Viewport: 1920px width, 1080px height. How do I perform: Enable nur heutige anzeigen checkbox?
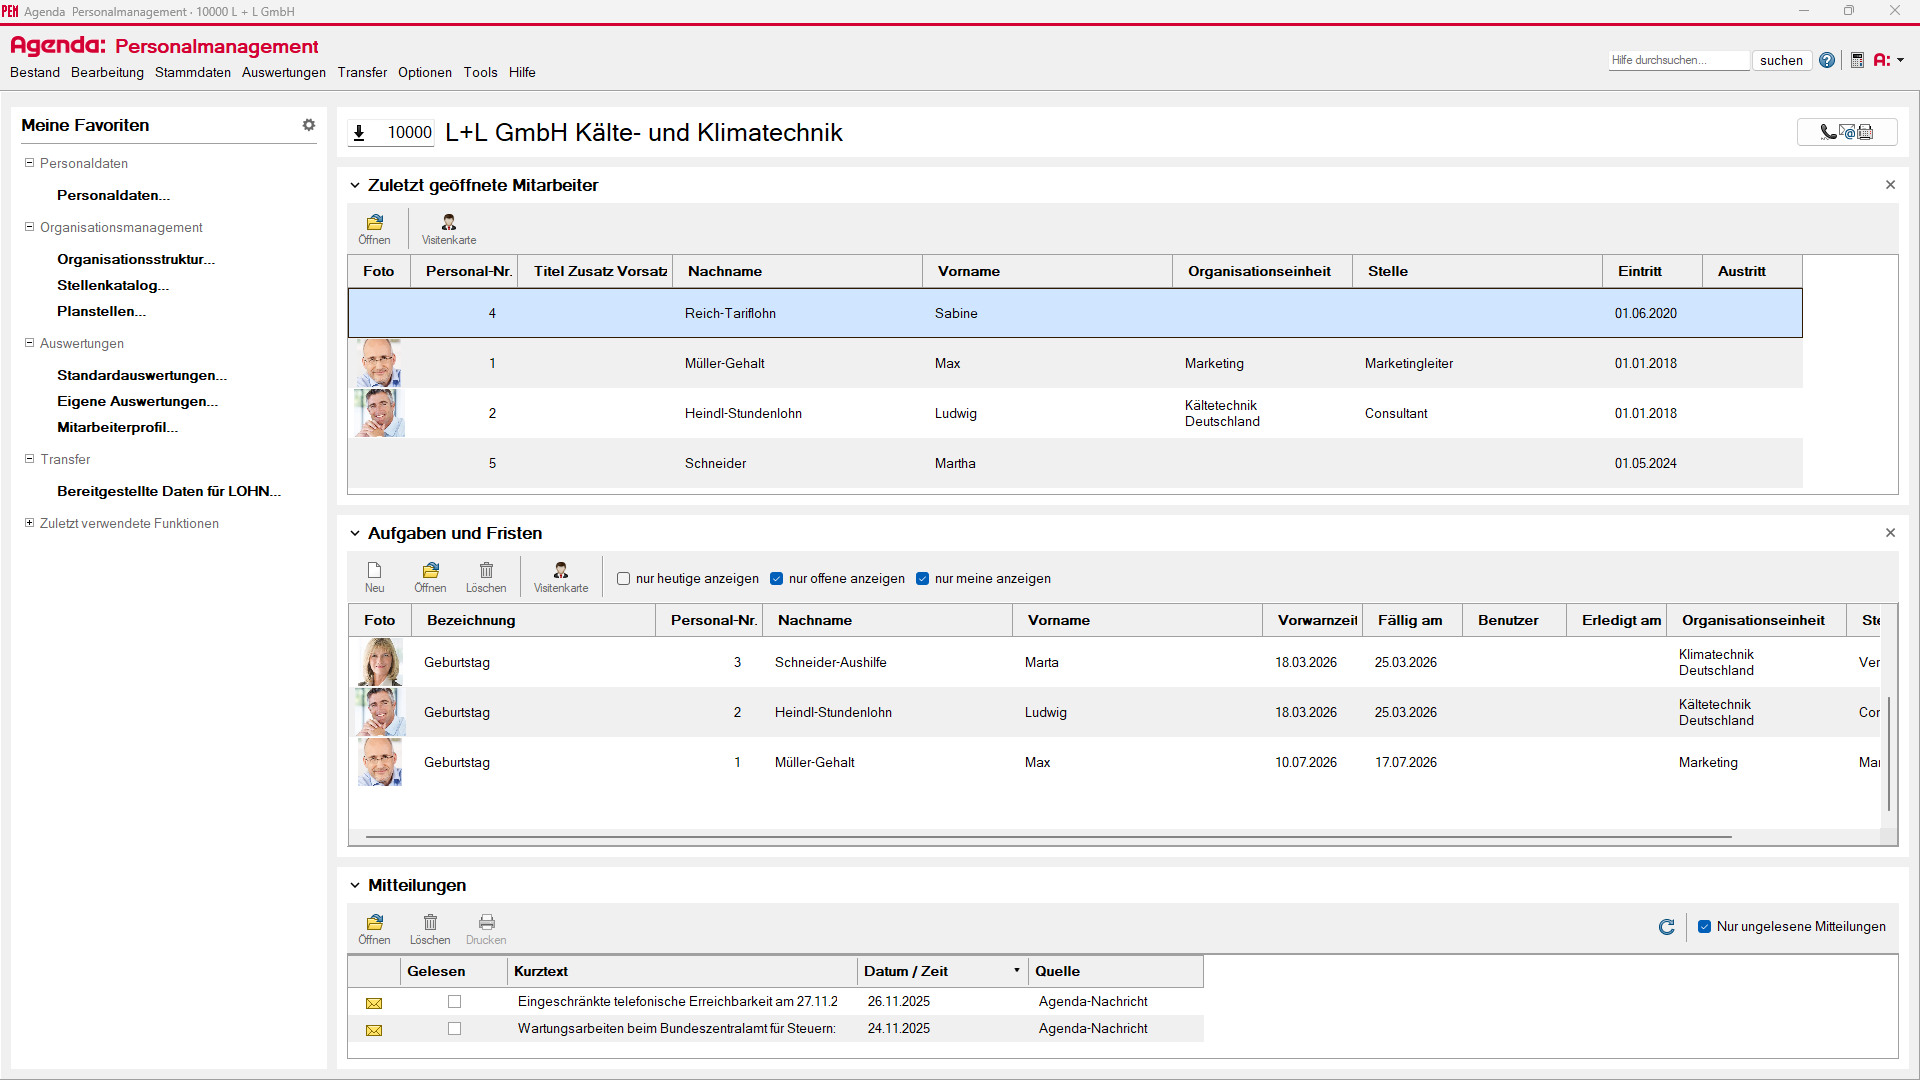[624, 579]
